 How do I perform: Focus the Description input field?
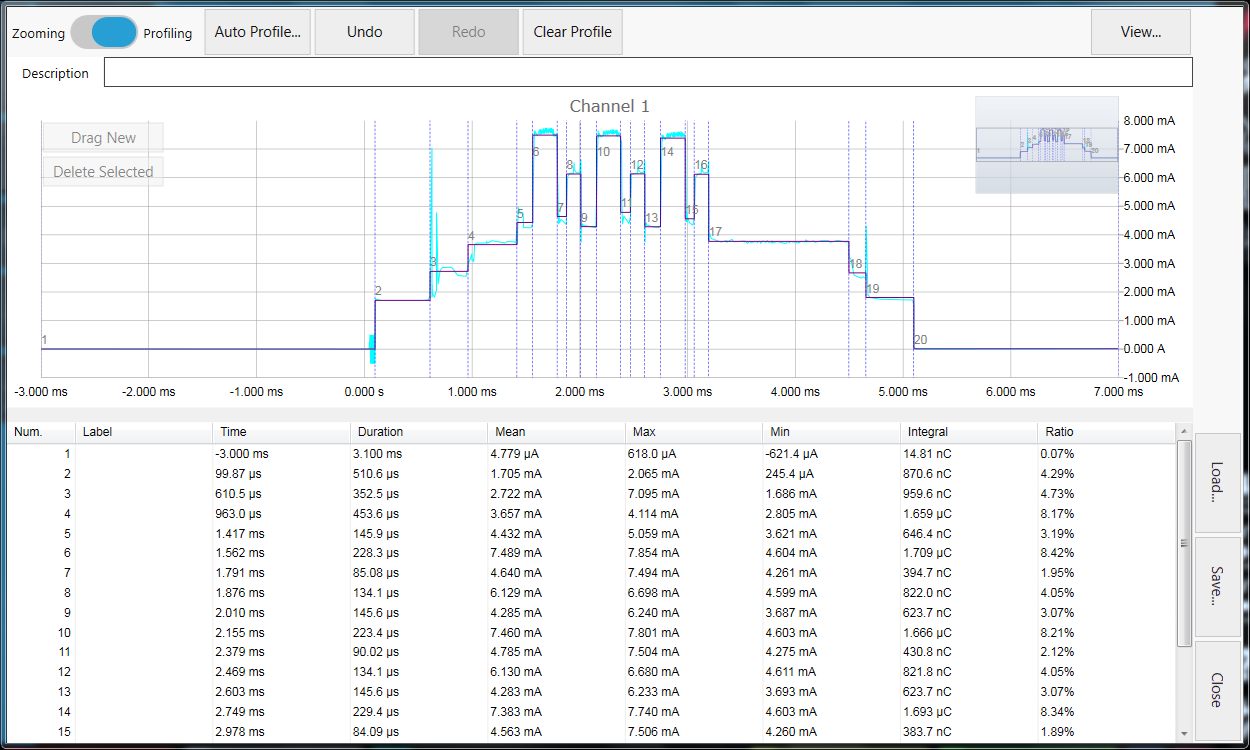[648, 73]
